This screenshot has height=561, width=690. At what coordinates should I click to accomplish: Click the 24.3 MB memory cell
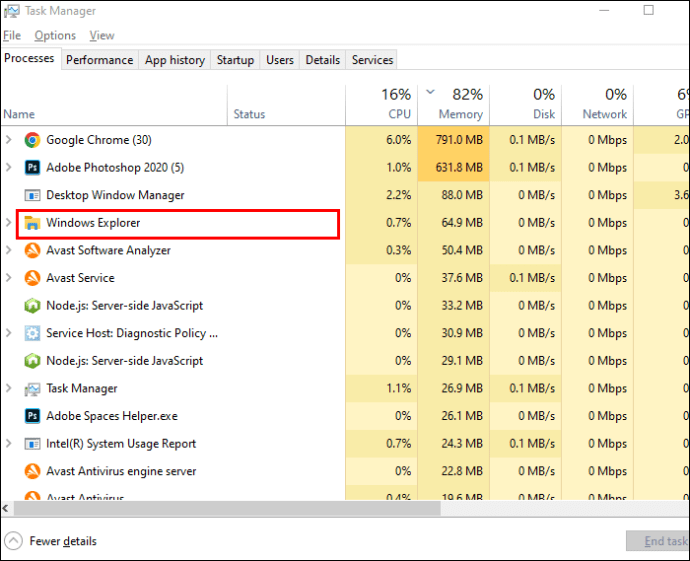point(453,444)
